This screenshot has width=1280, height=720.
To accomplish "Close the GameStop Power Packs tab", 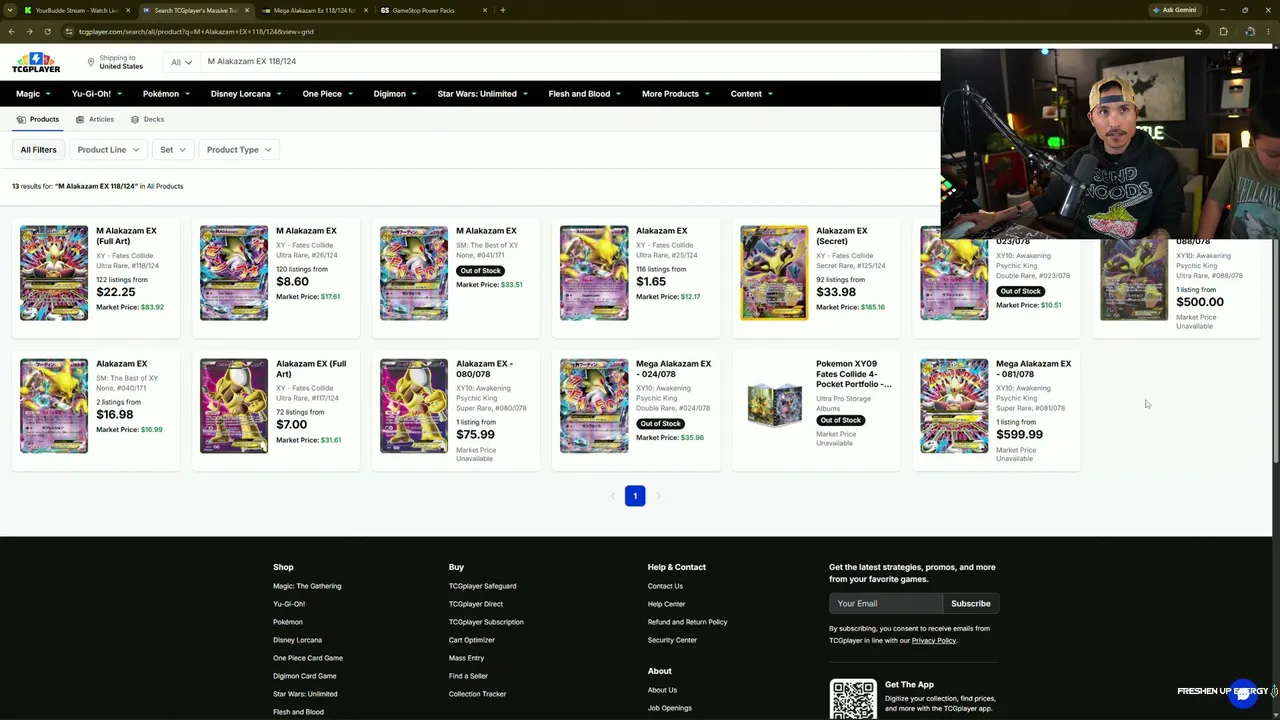I will click(x=485, y=10).
